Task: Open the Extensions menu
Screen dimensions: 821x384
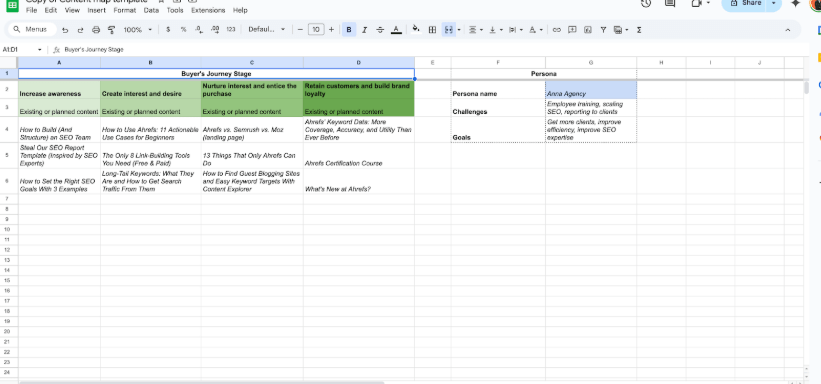Action: [208, 10]
